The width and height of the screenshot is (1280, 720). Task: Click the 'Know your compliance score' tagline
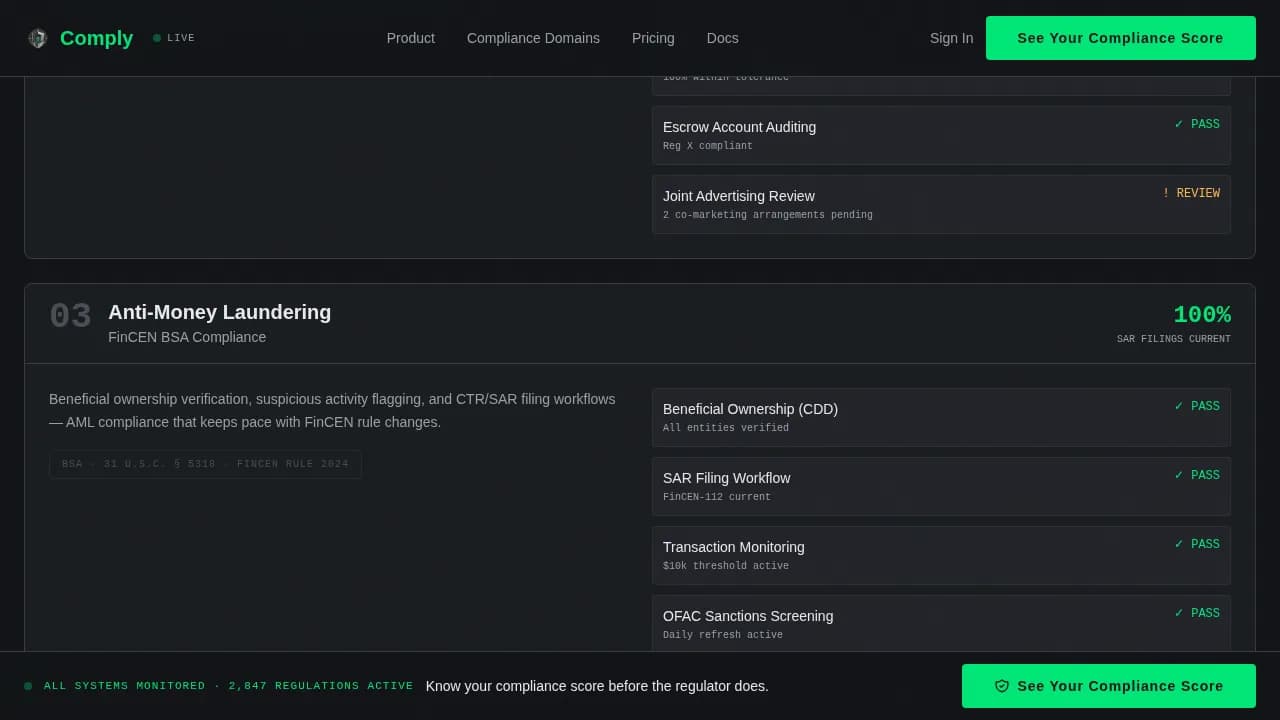coord(597,686)
